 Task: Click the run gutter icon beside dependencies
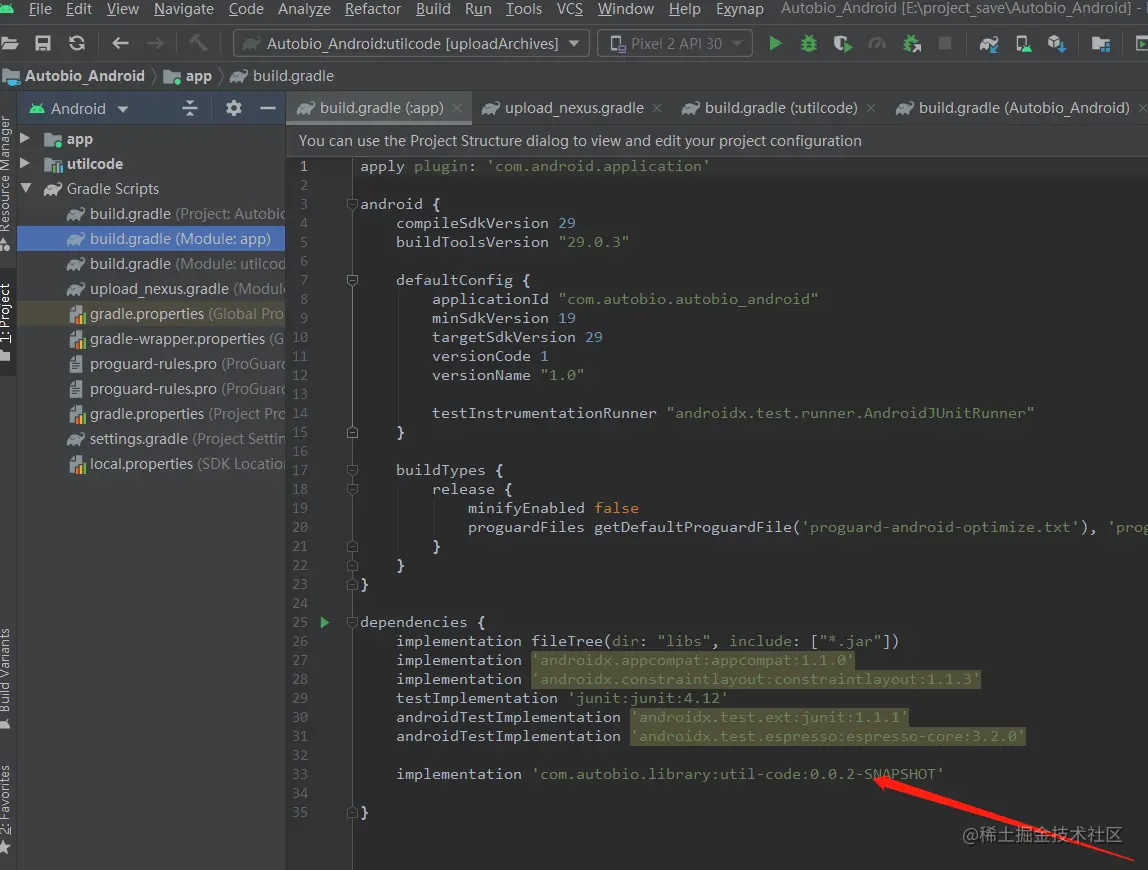pyautogui.click(x=324, y=622)
